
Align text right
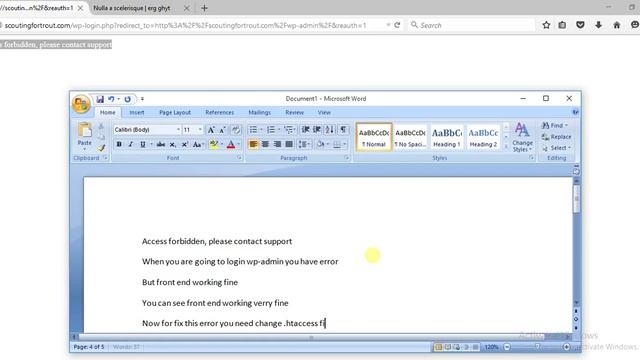point(277,144)
